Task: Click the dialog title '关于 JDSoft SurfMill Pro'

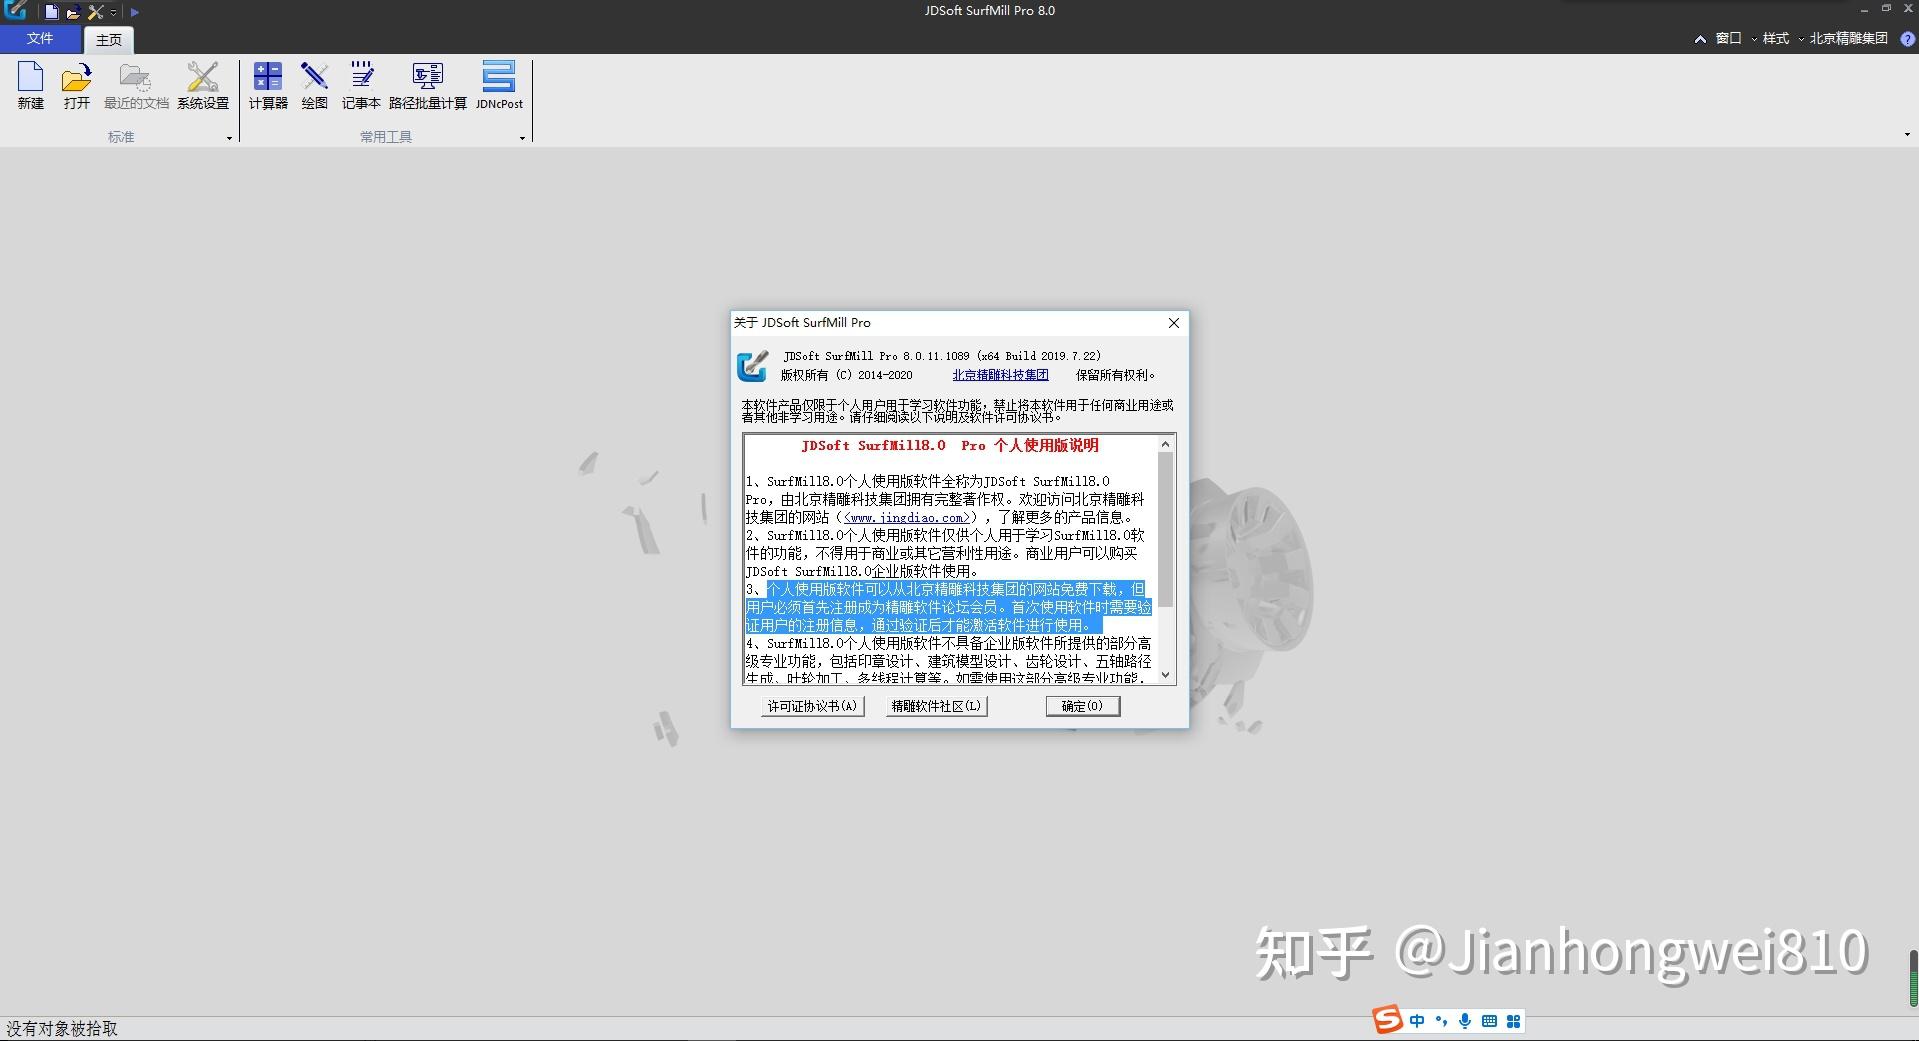Action: point(802,323)
